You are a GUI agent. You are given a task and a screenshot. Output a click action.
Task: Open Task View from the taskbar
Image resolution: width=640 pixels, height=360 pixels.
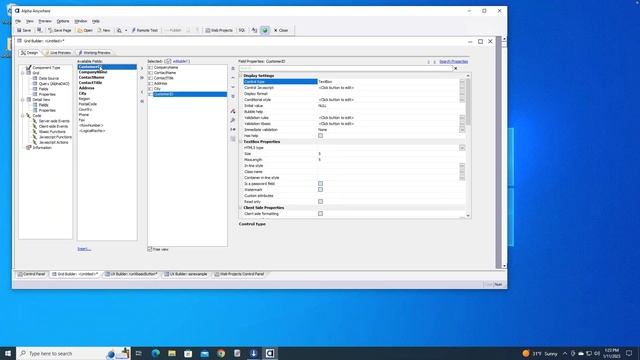139,353
